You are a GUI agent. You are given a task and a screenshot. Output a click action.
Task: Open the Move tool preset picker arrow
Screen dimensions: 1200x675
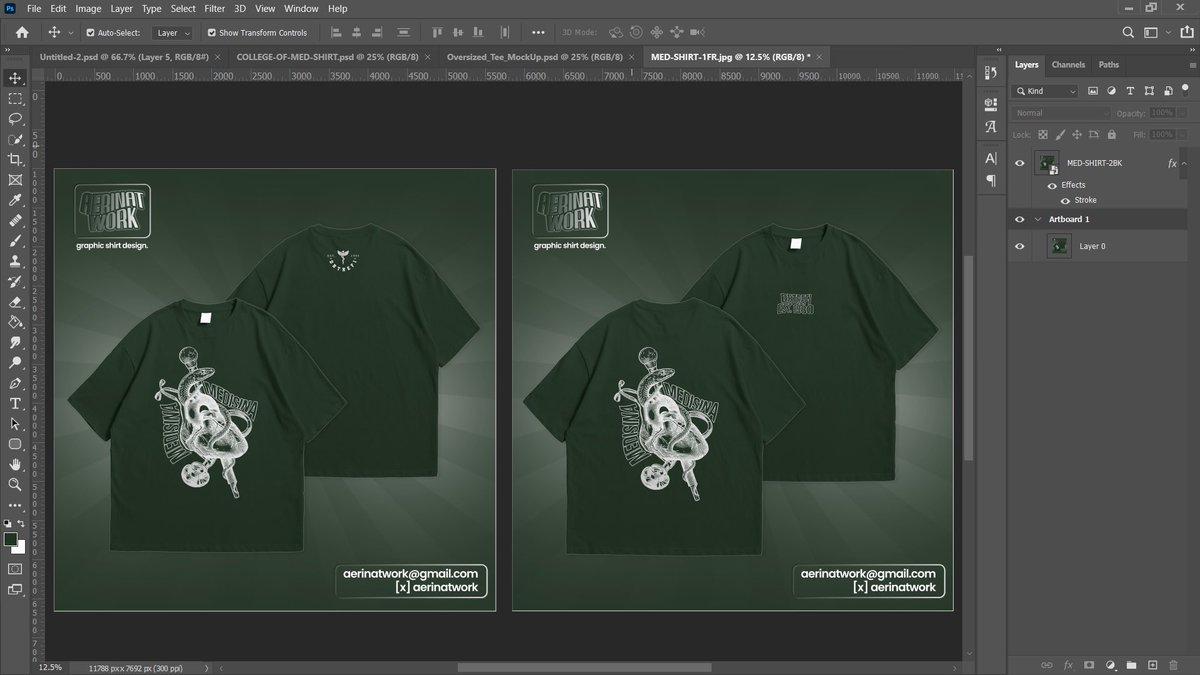[69, 32]
